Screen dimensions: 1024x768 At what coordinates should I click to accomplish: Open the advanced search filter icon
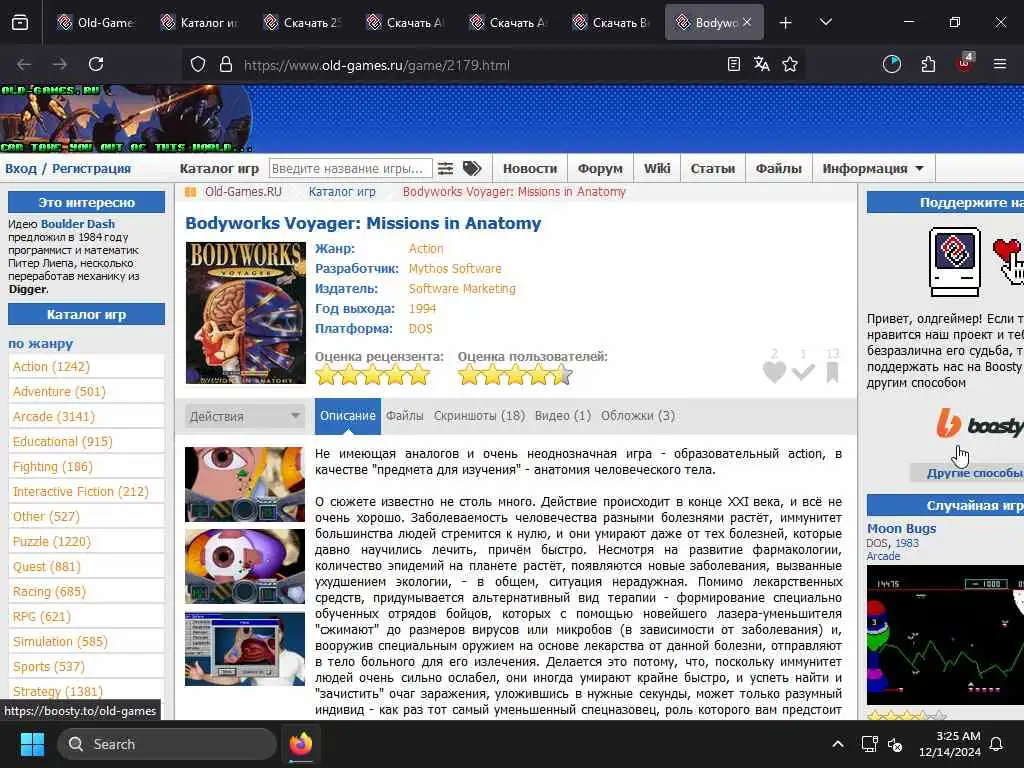pos(445,168)
